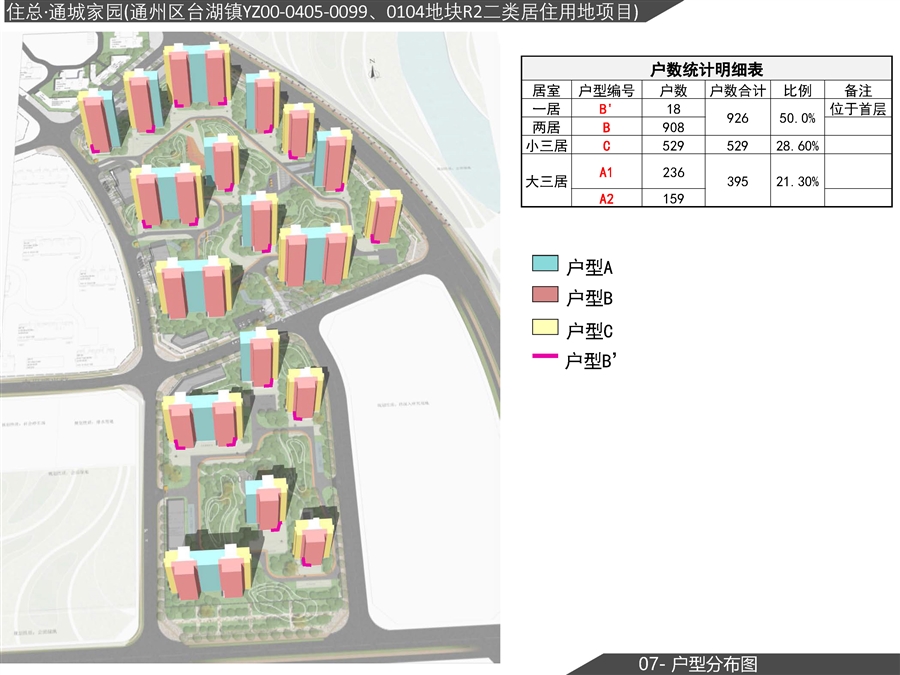The image size is (900, 675).
Task: Click the 比例 value 50.0%
Action: tap(797, 118)
